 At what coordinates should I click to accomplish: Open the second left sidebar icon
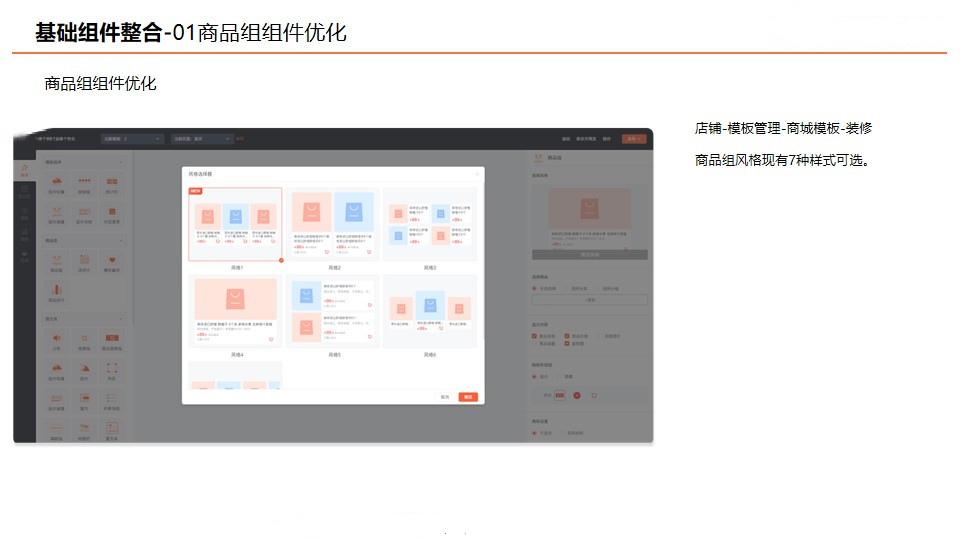pos(24,192)
